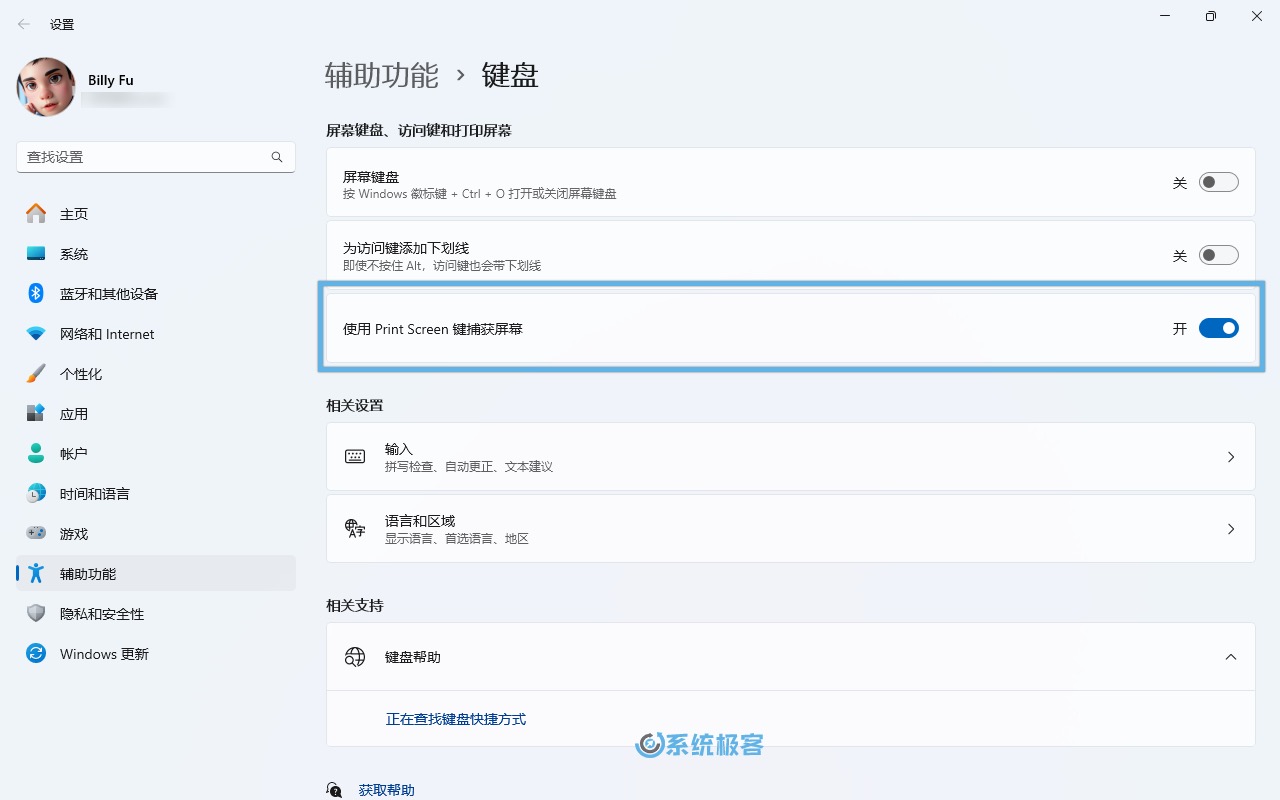Click the keyboard icon in the 输入 row
The image size is (1280, 800).
(x=355, y=456)
